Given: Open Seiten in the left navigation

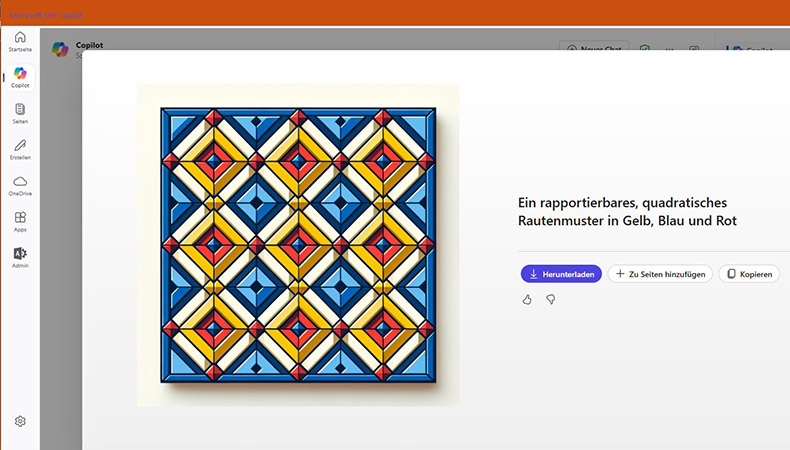Looking at the screenshot, I should point(20,113).
